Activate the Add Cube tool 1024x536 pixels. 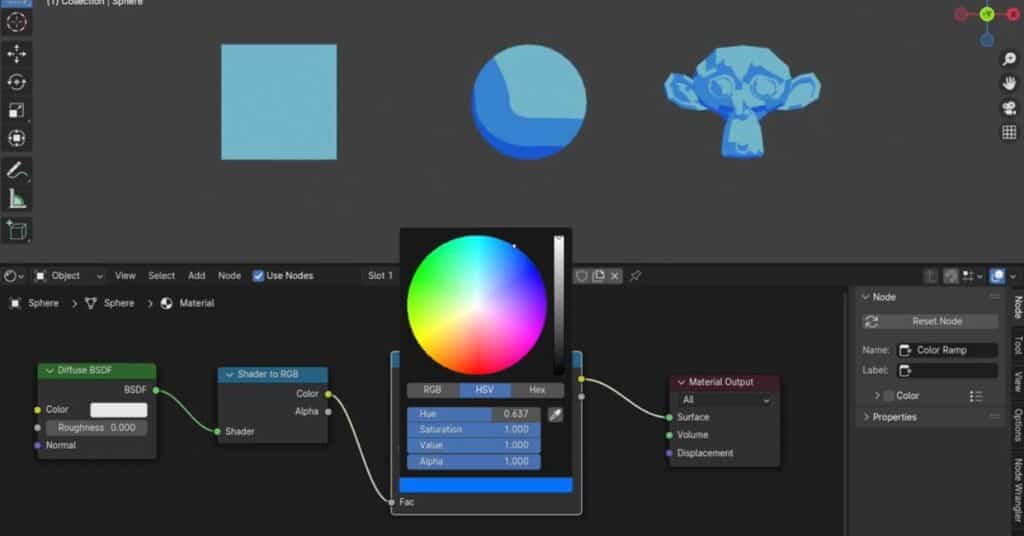(x=17, y=231)
